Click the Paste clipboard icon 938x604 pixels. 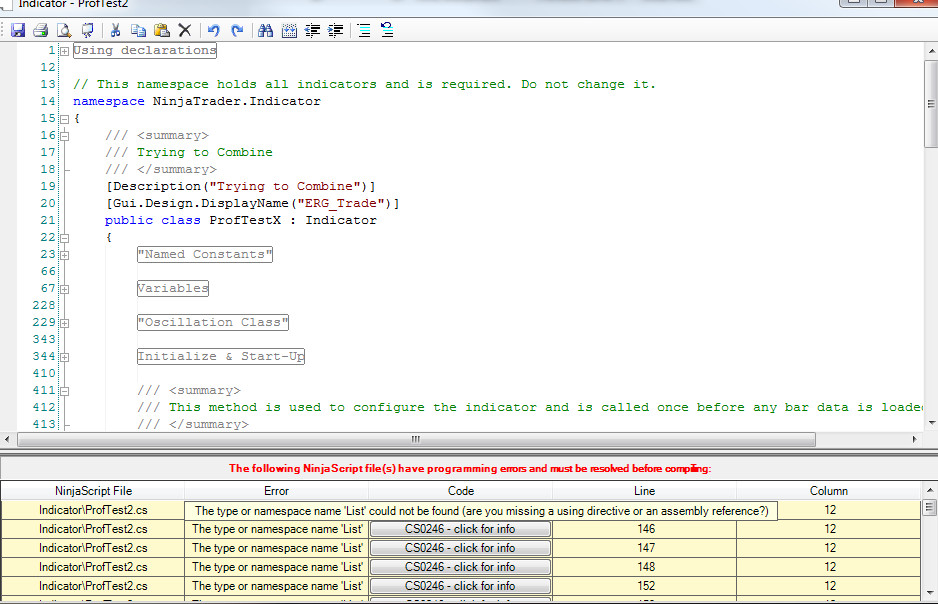click(x=161, y=31)
